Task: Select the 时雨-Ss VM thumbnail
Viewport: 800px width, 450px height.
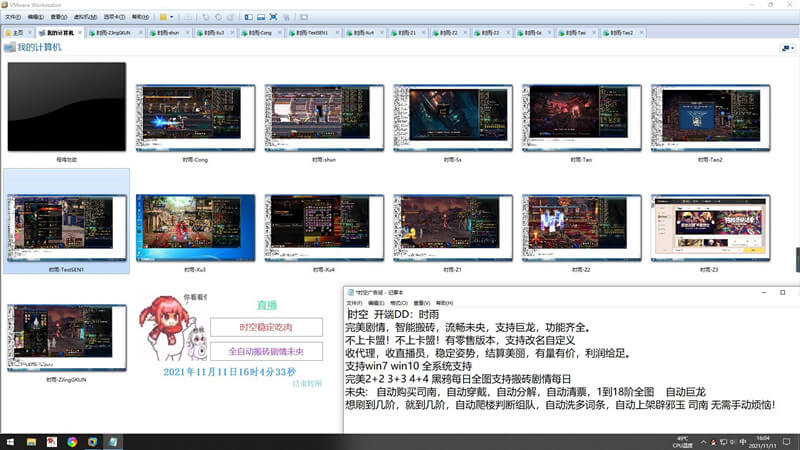Action: coord(453,118)
